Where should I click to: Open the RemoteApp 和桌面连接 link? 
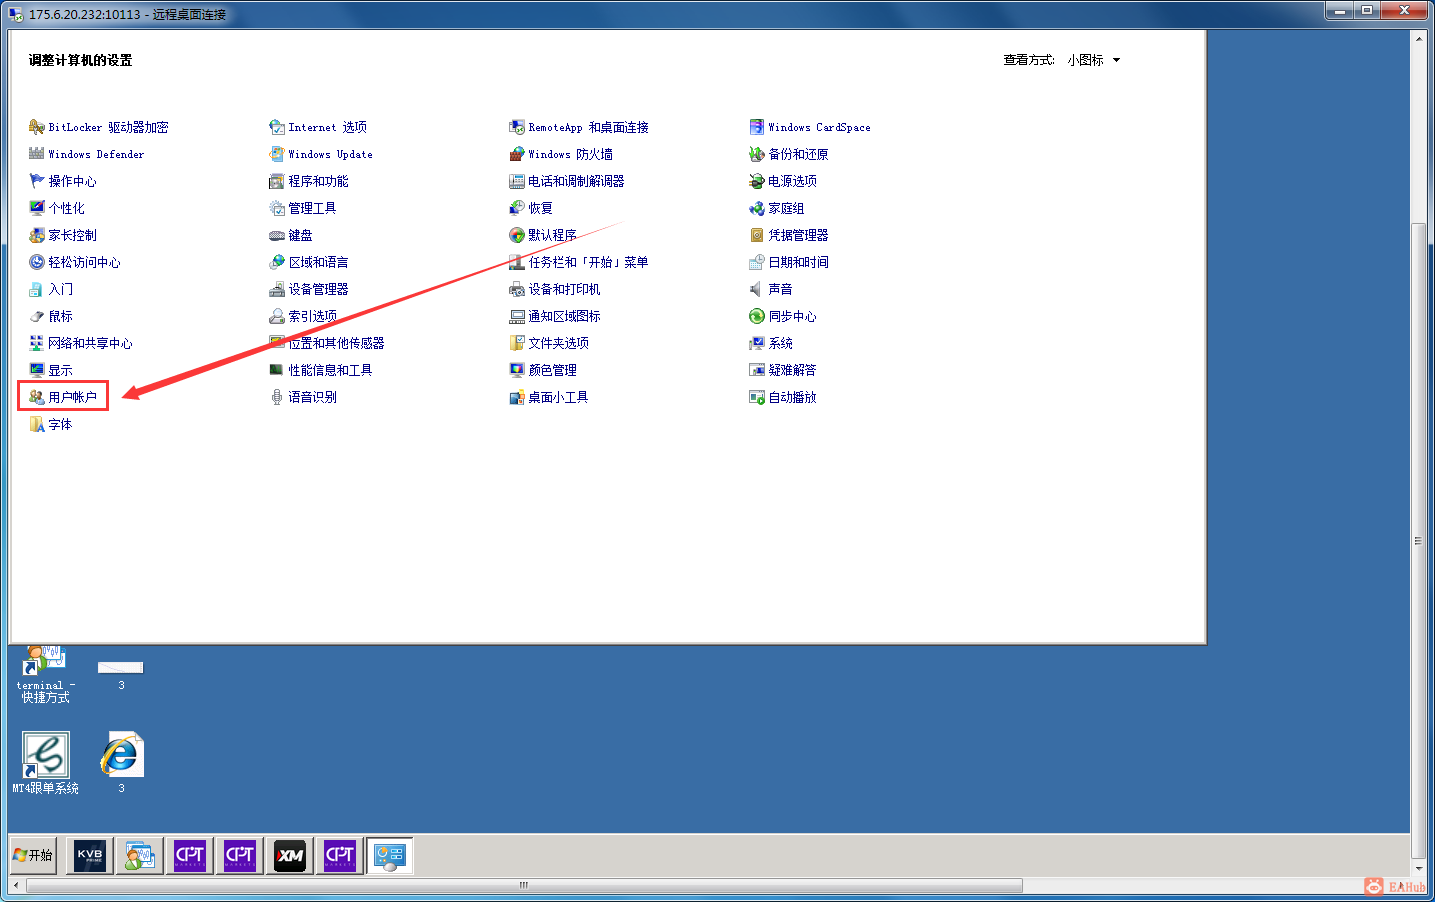coord(589,127)
